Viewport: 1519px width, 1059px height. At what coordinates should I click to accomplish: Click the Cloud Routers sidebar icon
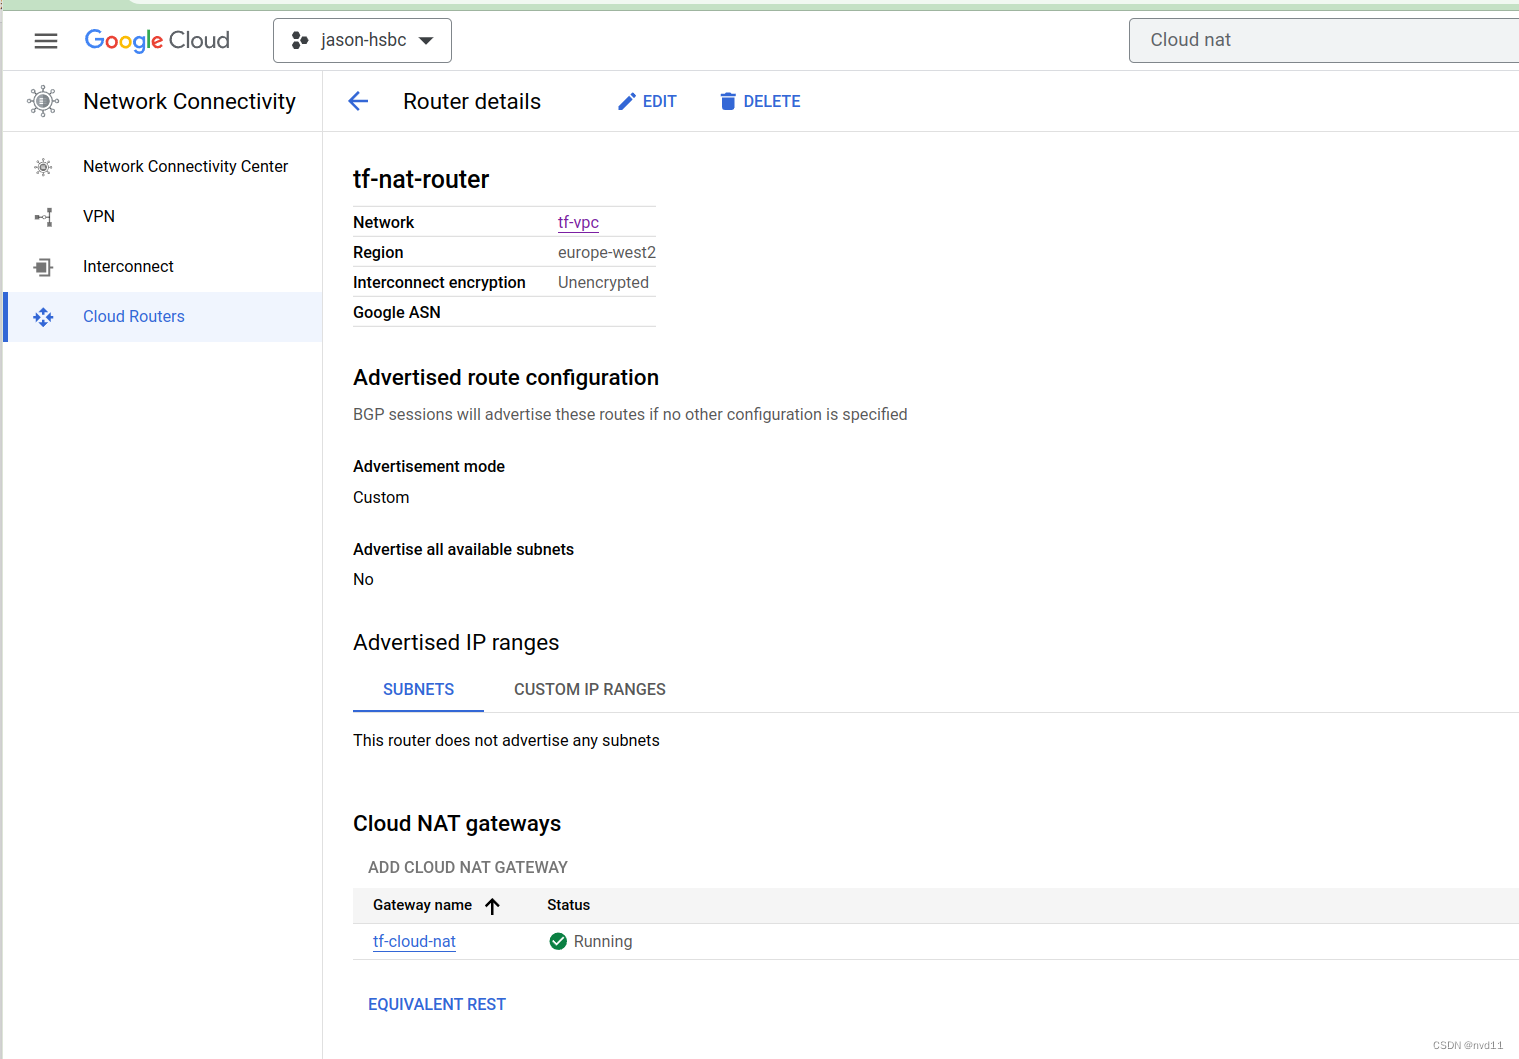pos(43,317)
